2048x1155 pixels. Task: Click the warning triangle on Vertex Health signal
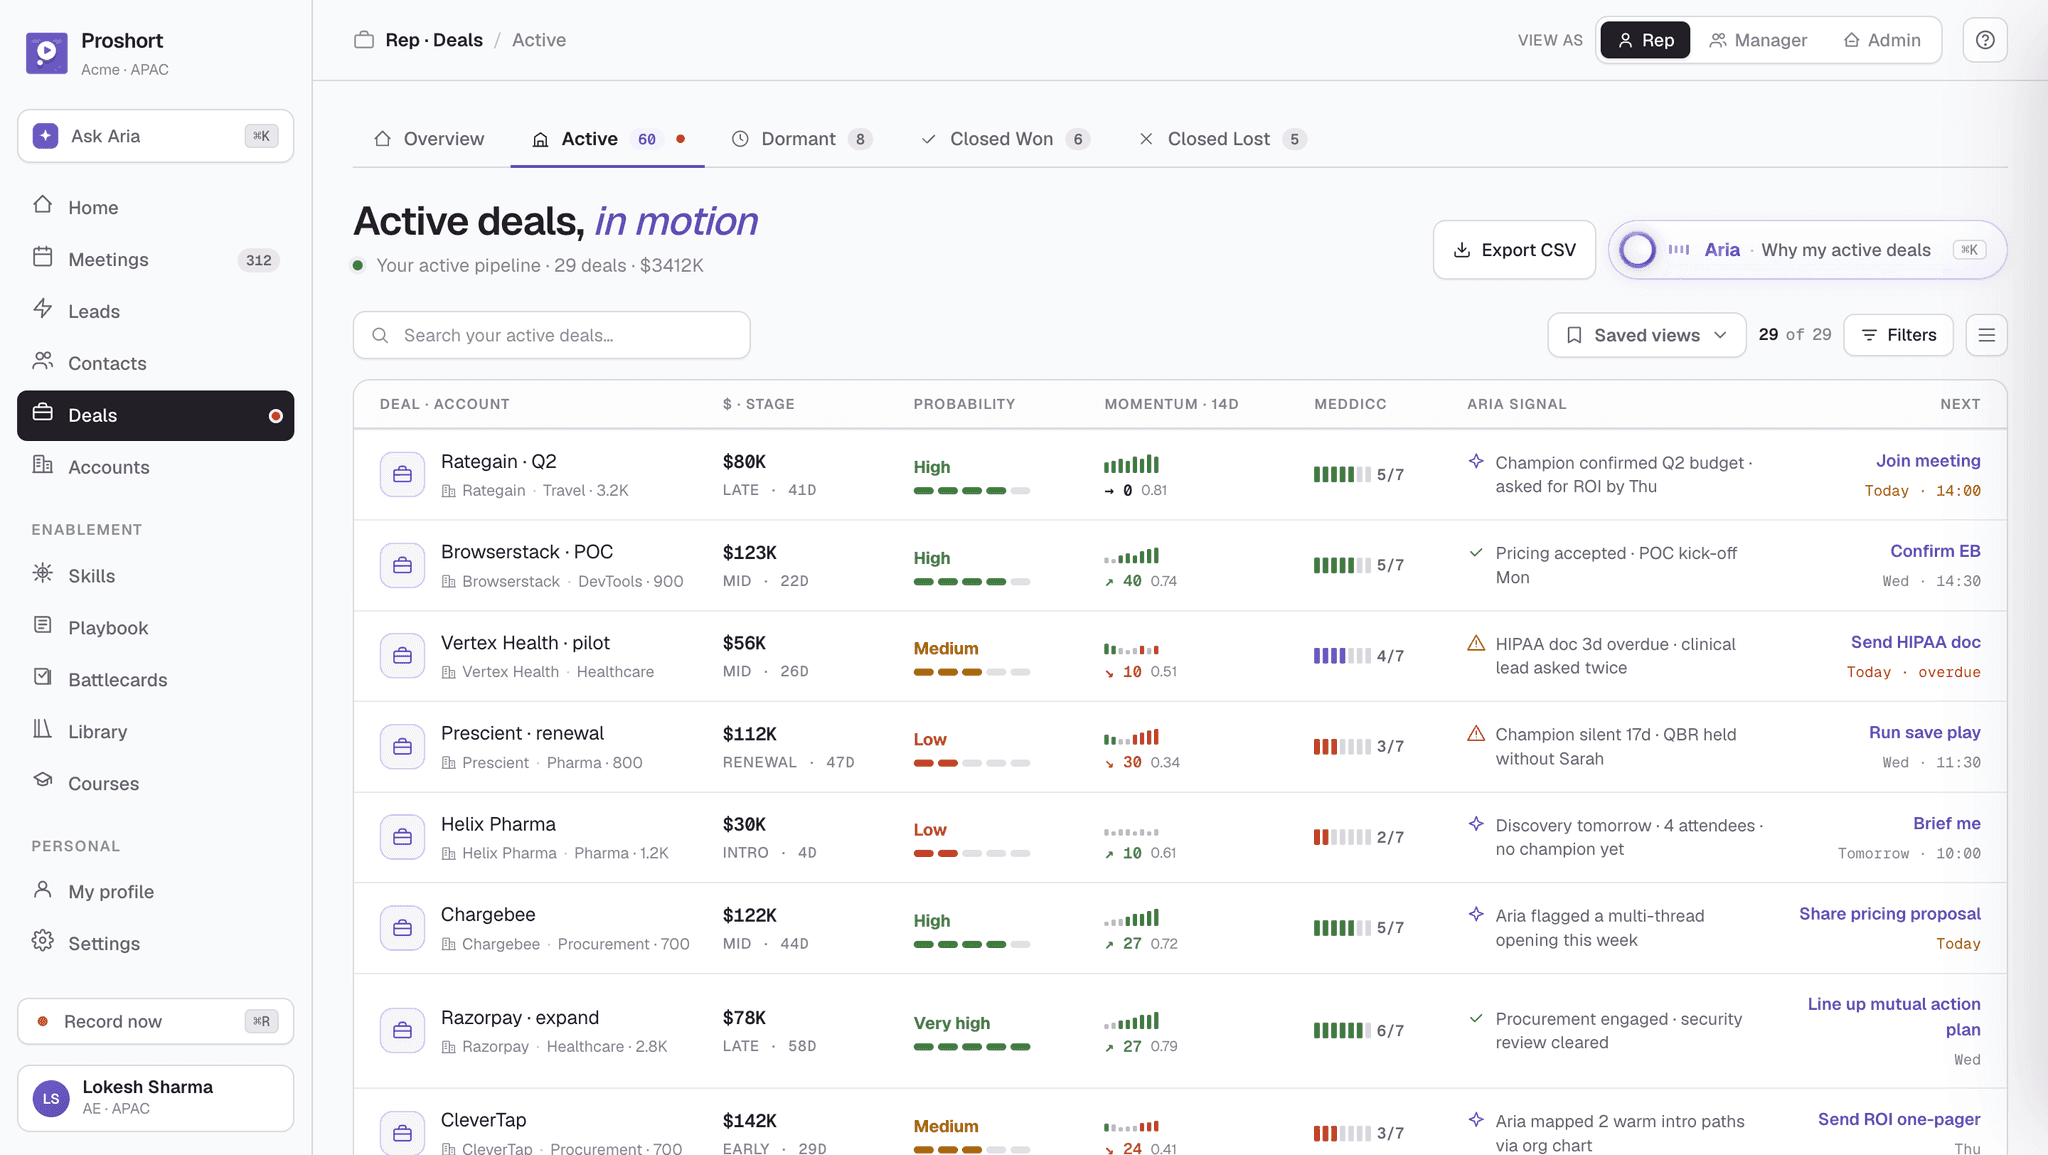pos(1476,643)
